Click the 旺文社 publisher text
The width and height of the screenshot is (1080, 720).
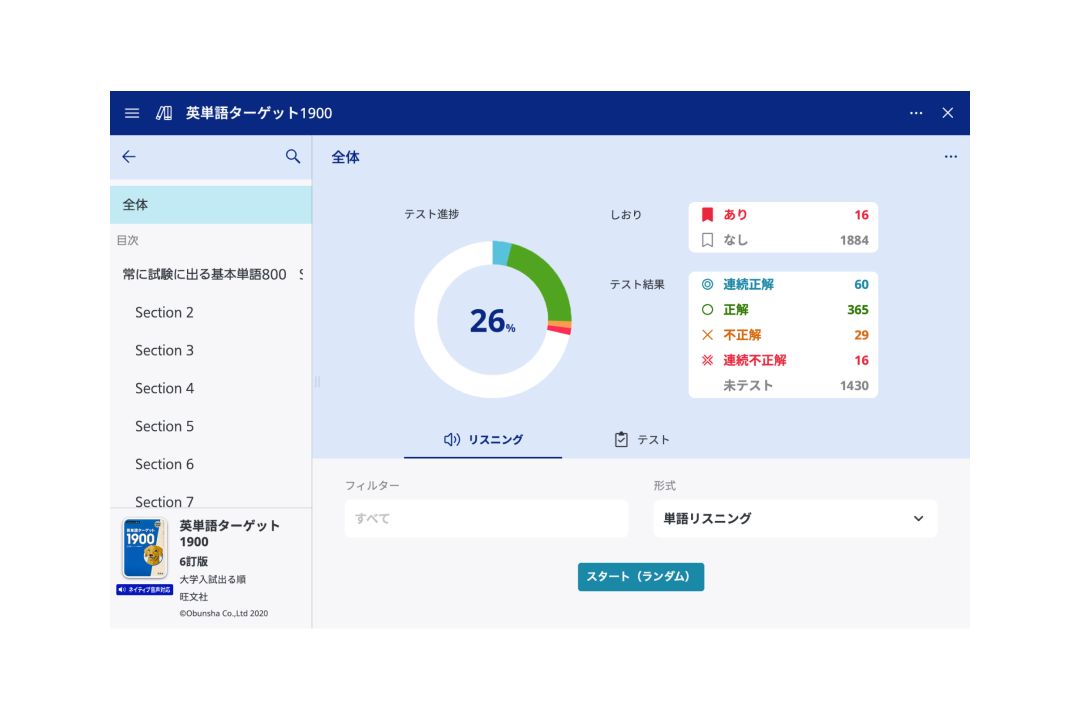(194, 597)
